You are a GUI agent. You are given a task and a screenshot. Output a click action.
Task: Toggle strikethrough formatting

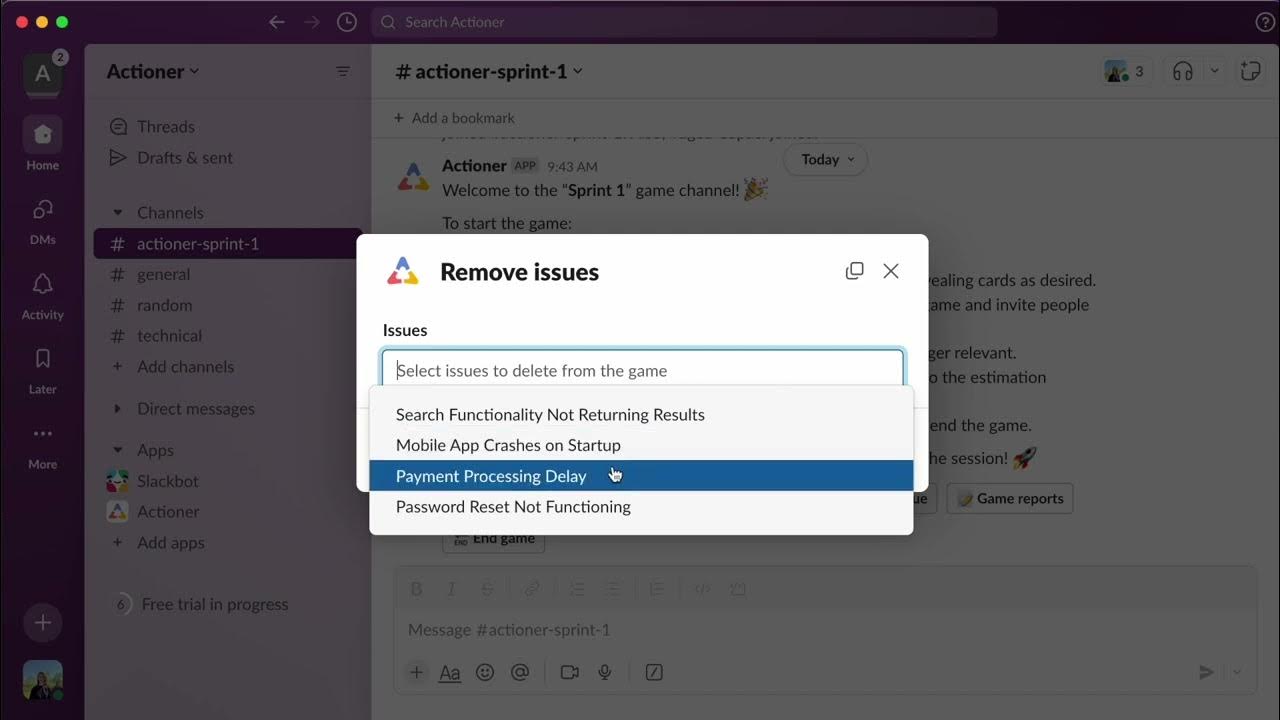pyautogui.click(x=487, y=589)
